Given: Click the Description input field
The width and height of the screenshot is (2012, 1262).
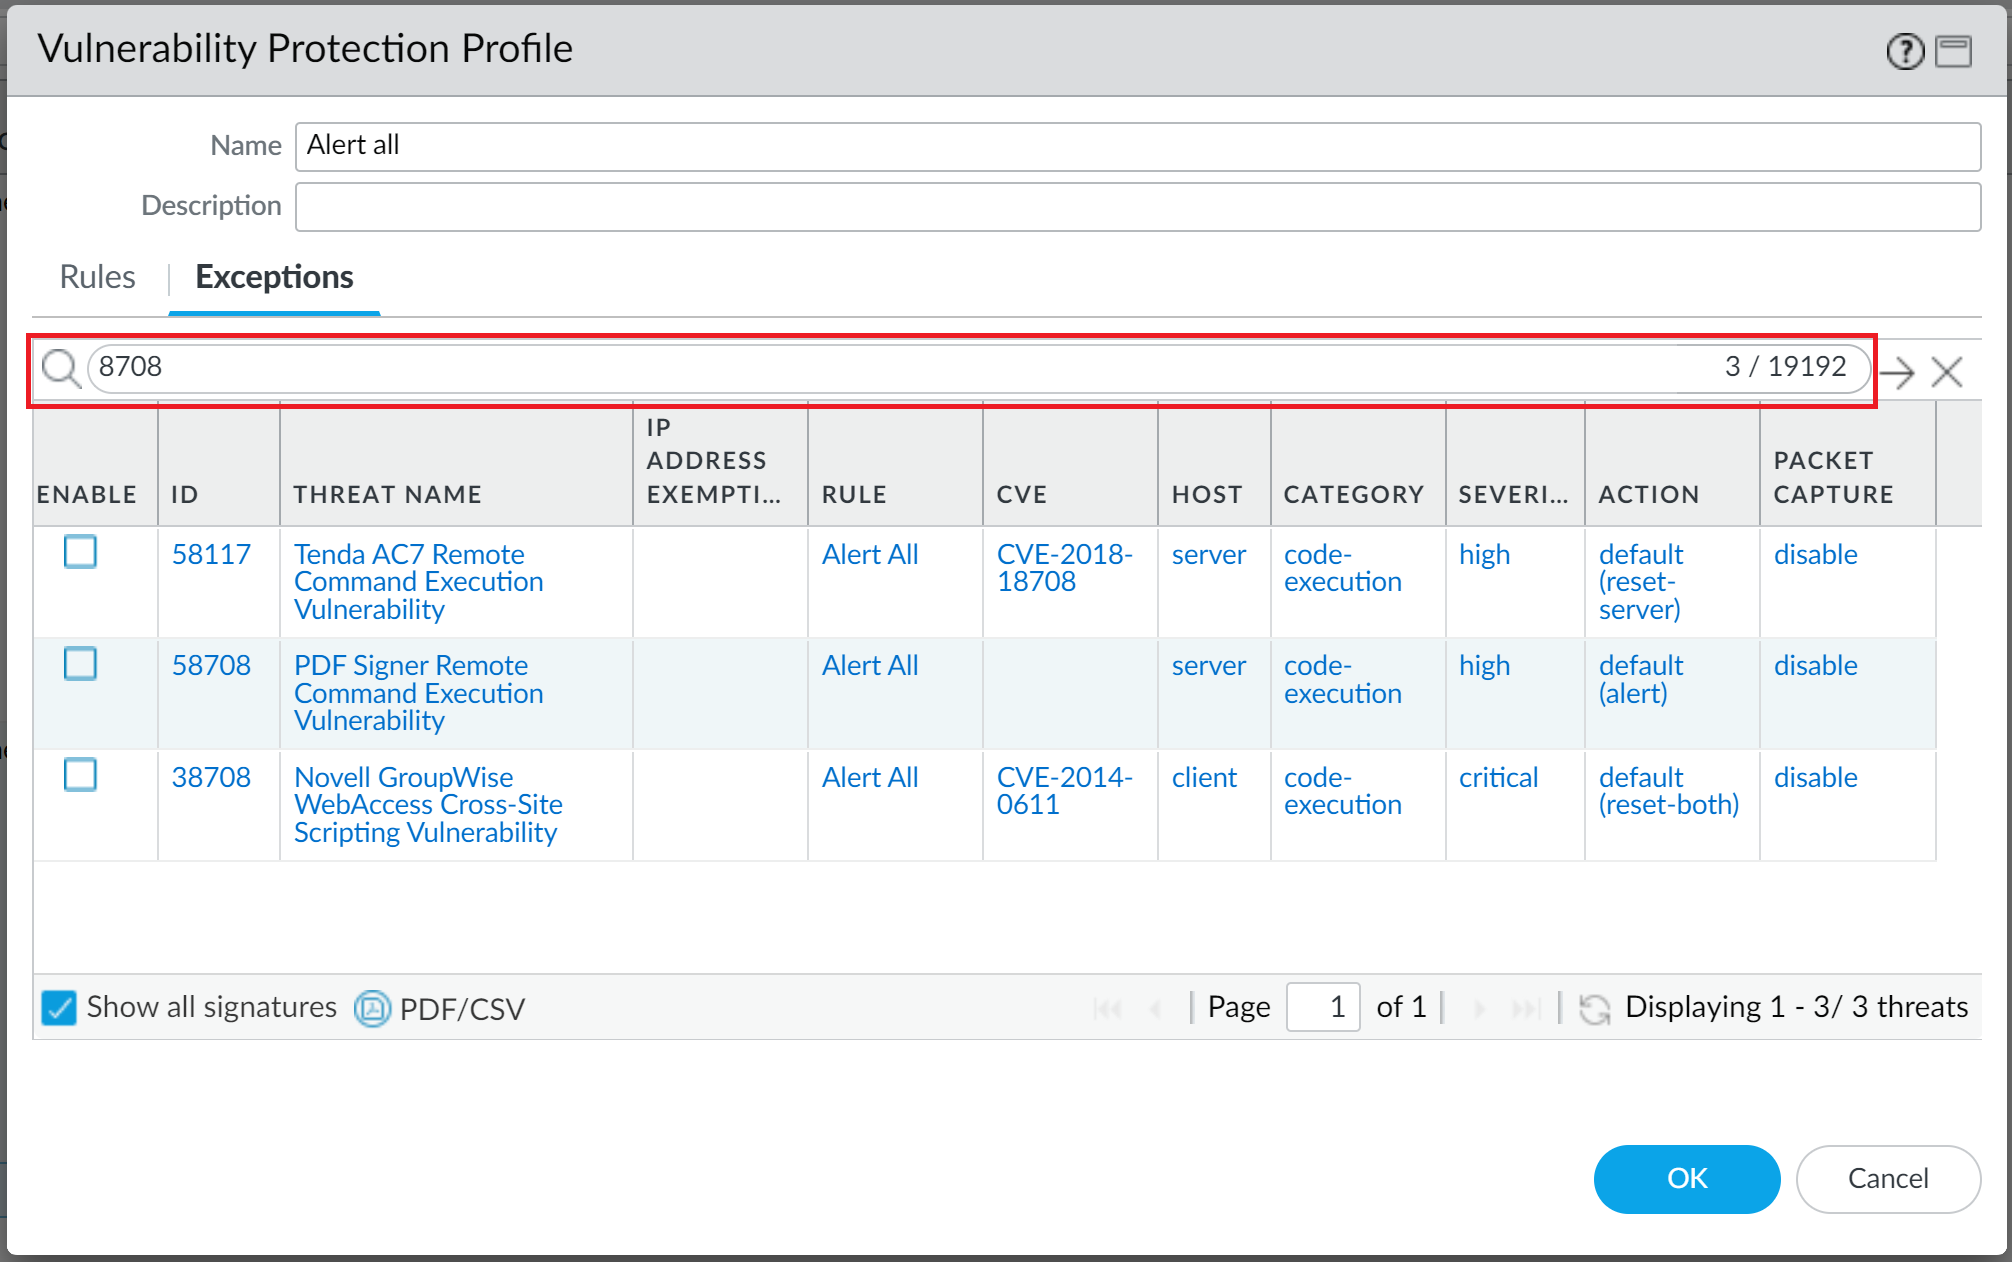Looking at the screenshot, I should pyautogui.click(x=1137, y=206).
